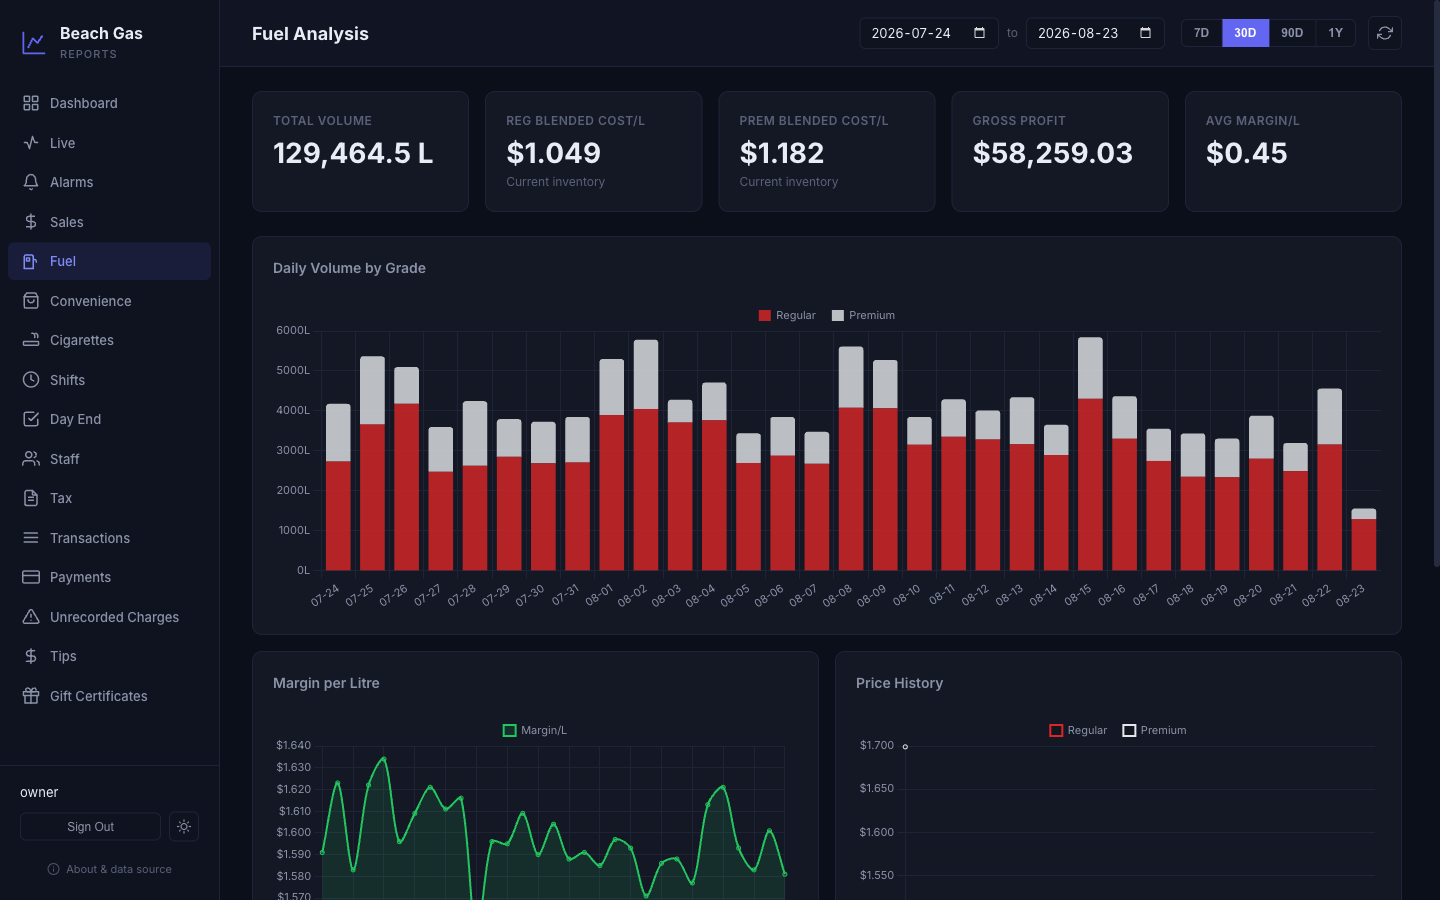Click the info icon beside About & data source

click(54, 869)
